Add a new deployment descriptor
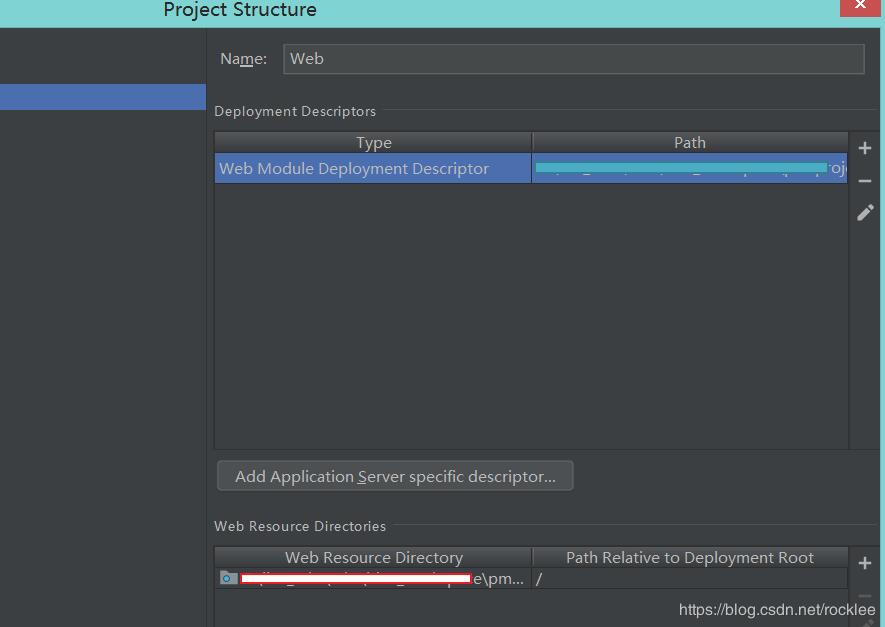 864,147
